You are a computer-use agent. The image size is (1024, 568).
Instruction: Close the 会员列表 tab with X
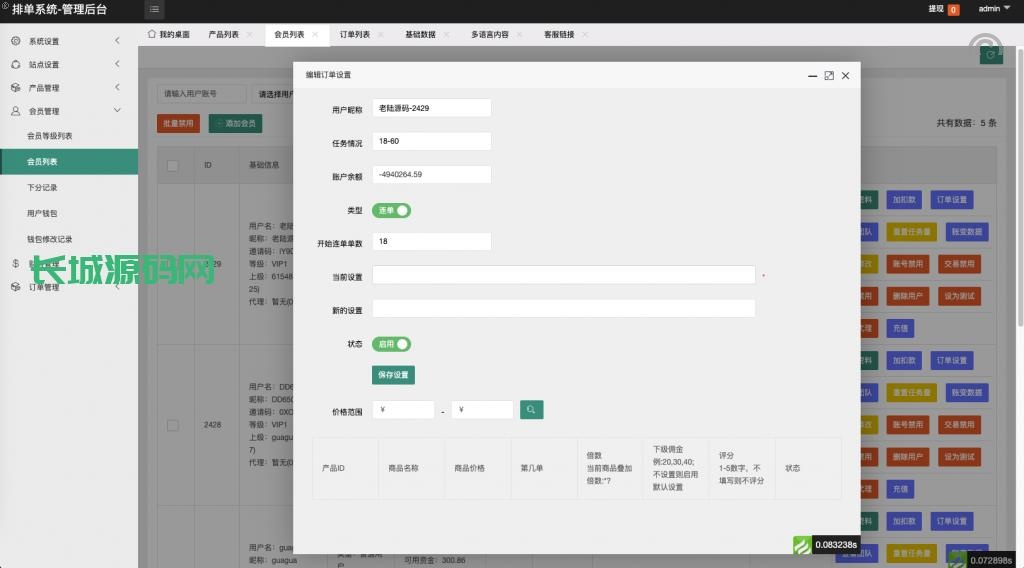315,35
